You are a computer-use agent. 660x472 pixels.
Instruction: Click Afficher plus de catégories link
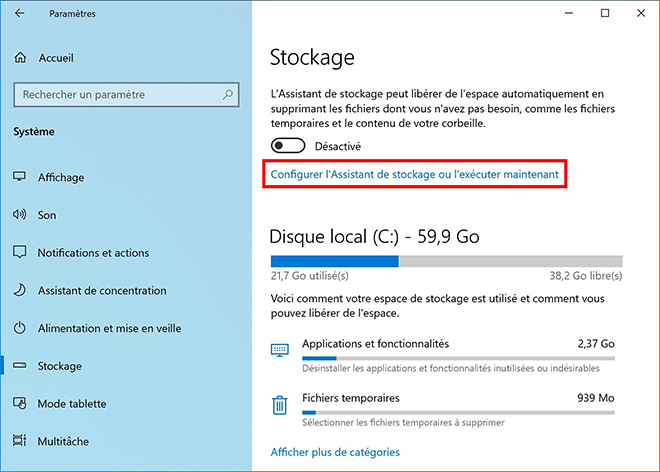[335, 452]
